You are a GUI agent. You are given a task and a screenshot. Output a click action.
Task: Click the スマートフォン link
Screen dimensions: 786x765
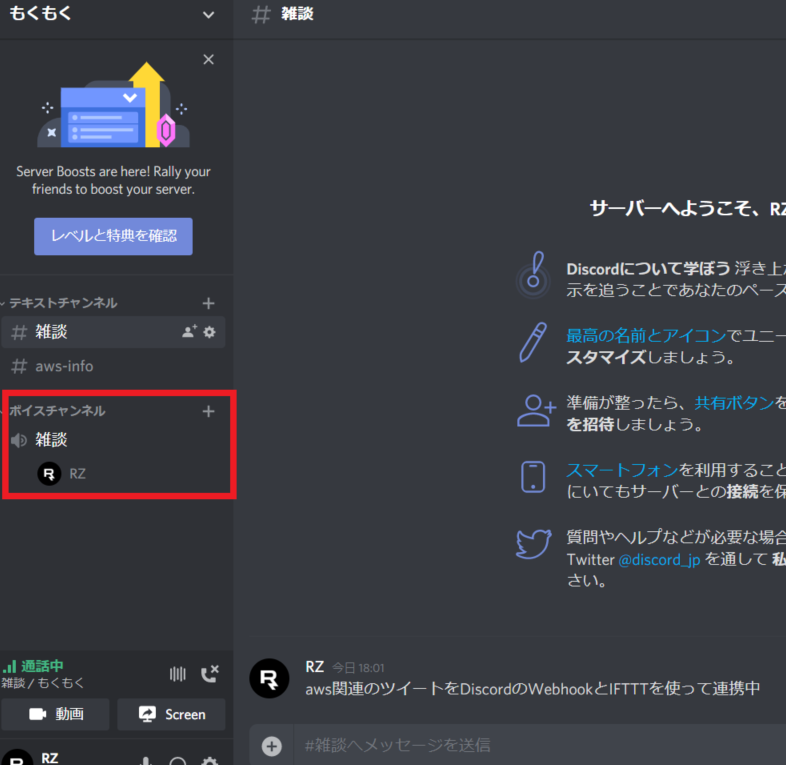(622, 470)
